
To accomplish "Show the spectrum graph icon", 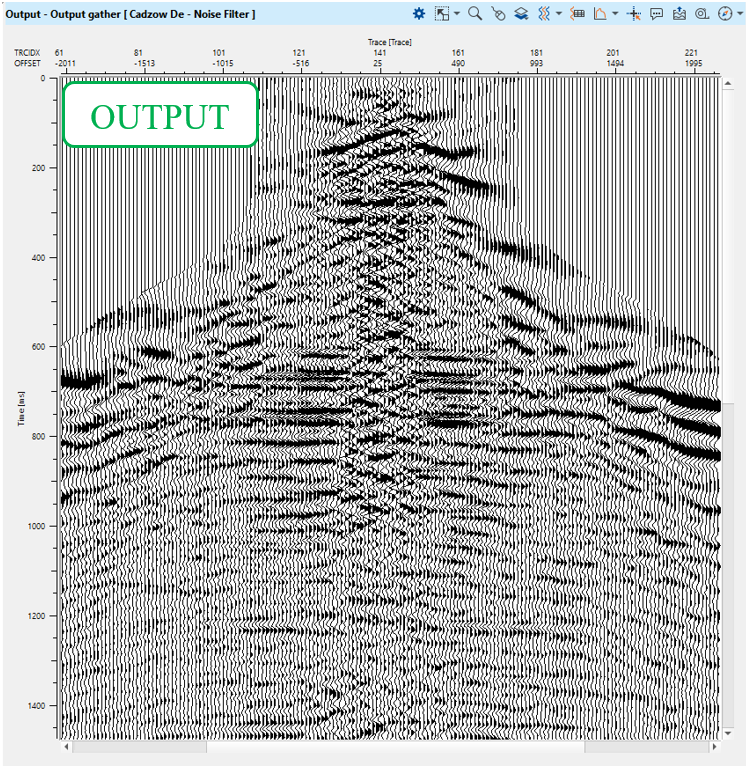I will click(x=600, y=14).
